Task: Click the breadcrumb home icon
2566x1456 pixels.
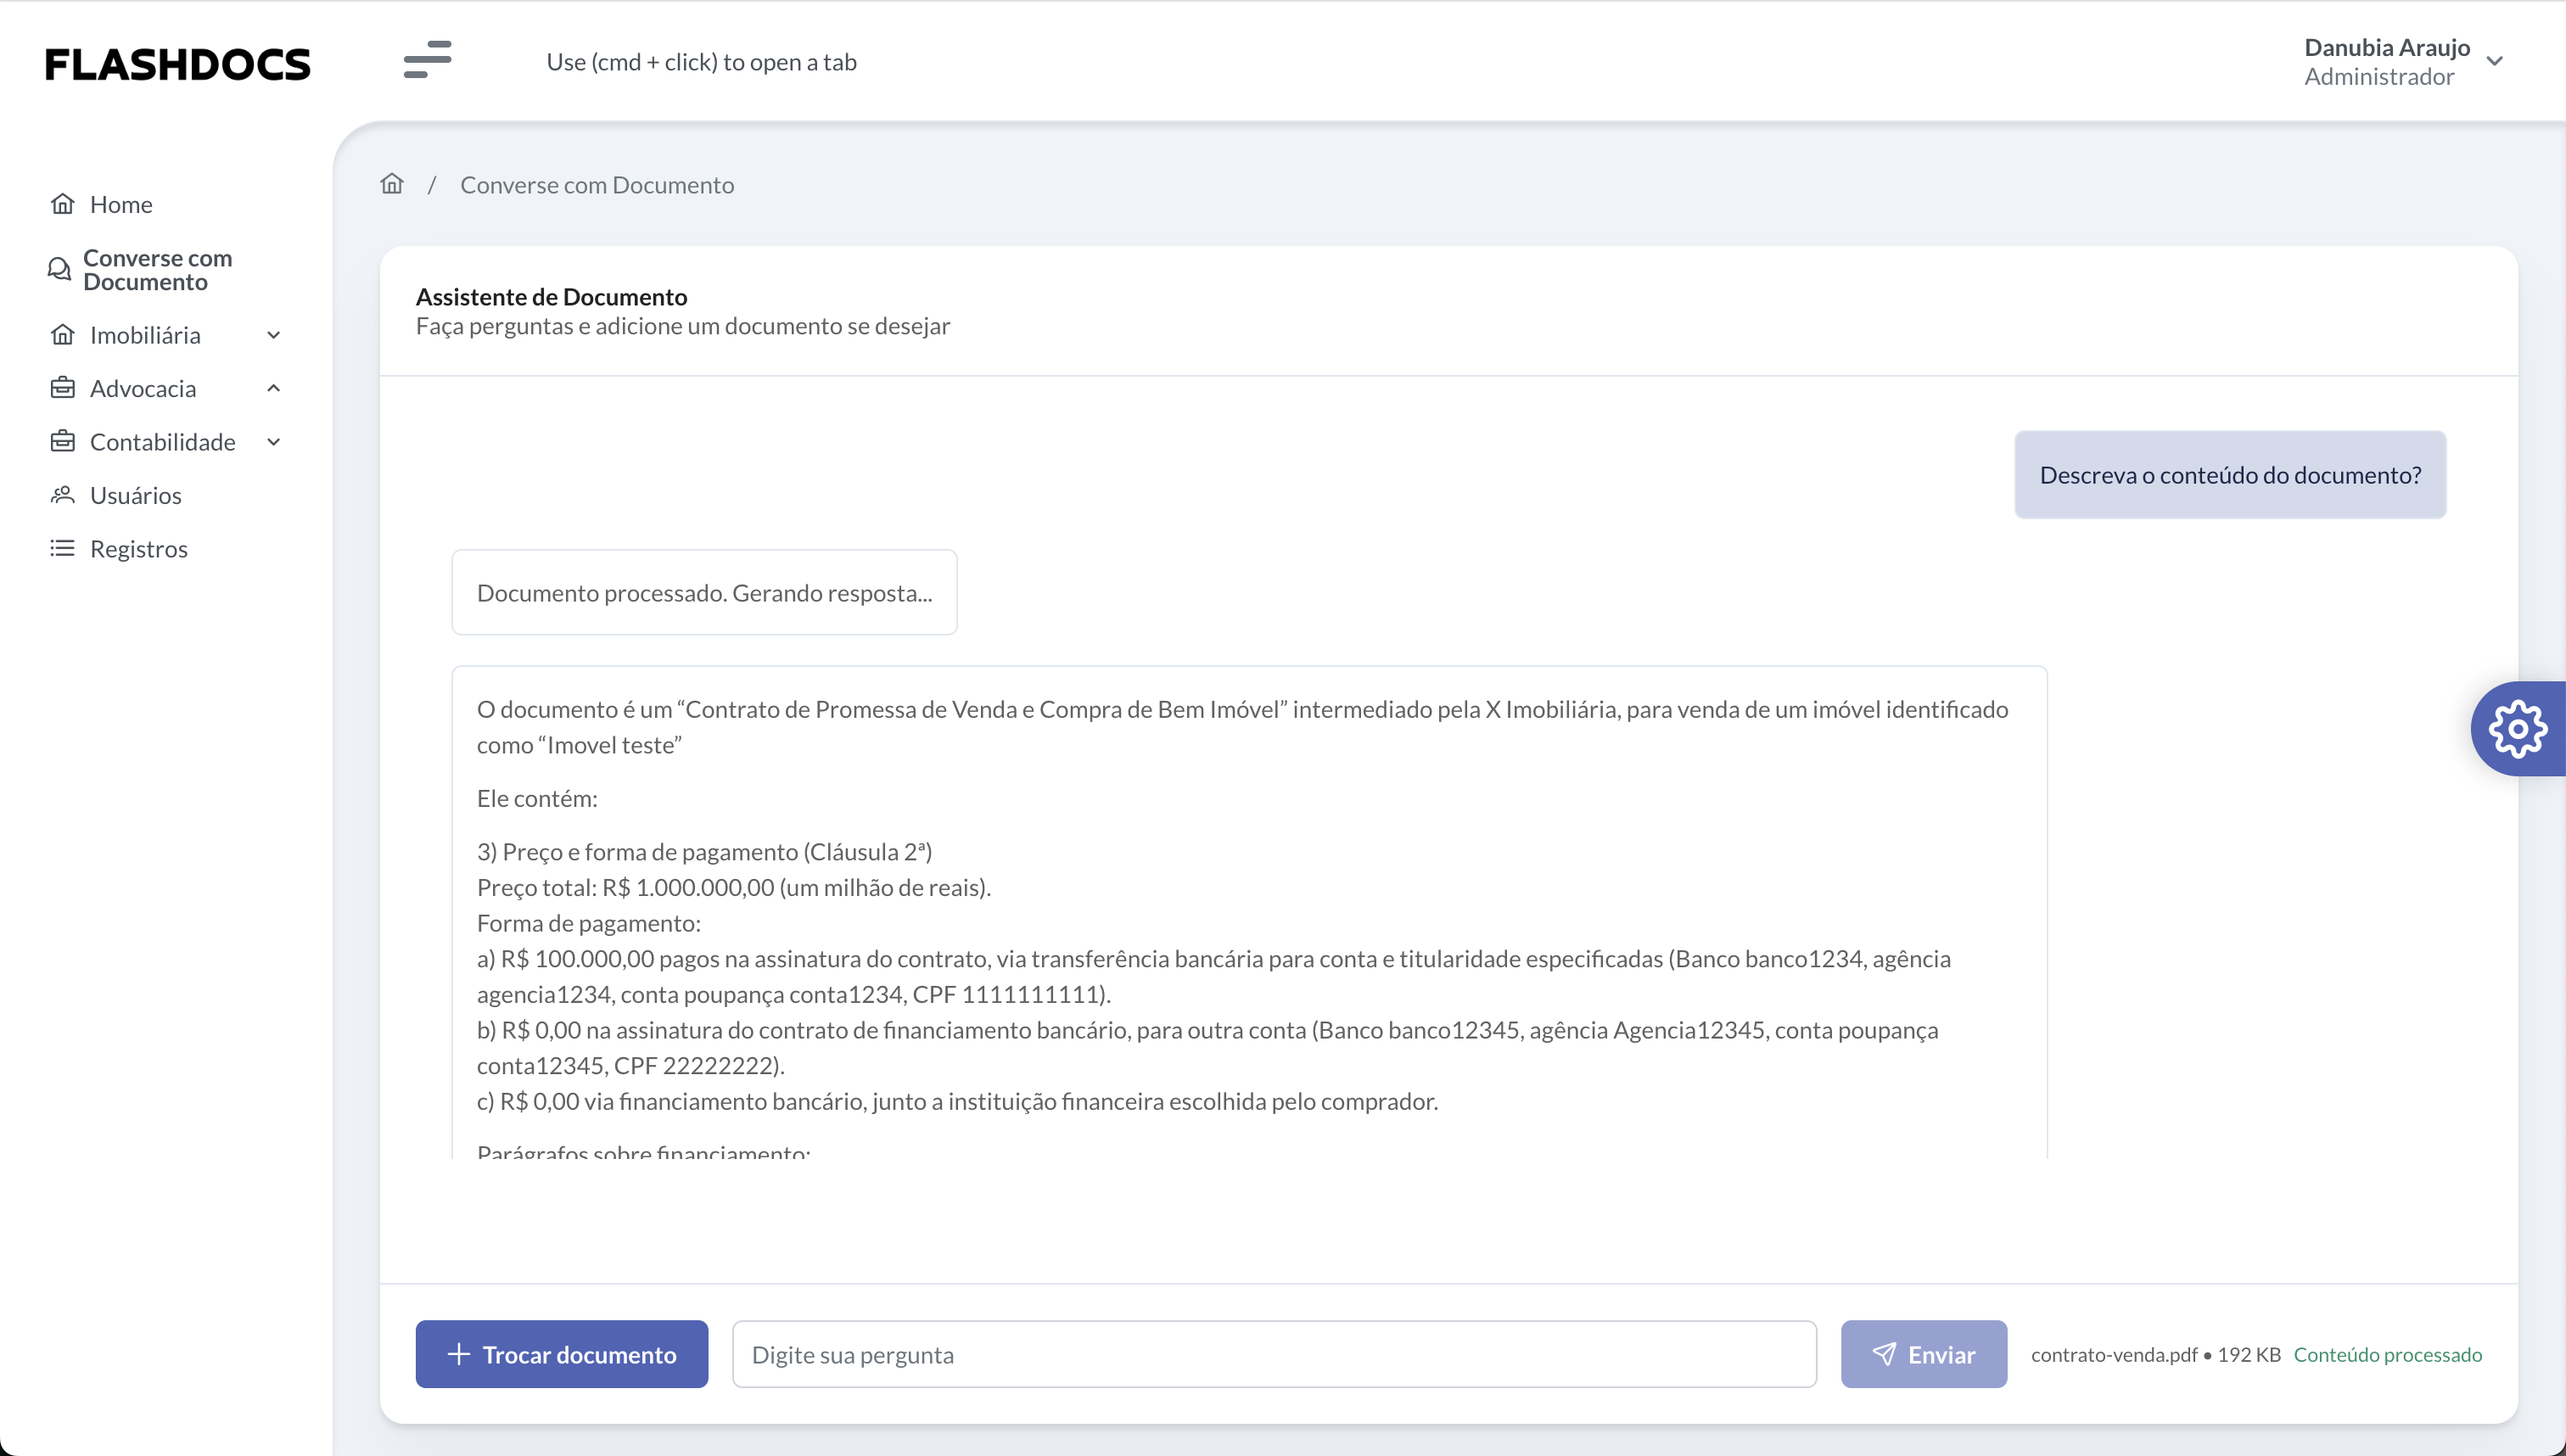Action: (x=391, y=183)
